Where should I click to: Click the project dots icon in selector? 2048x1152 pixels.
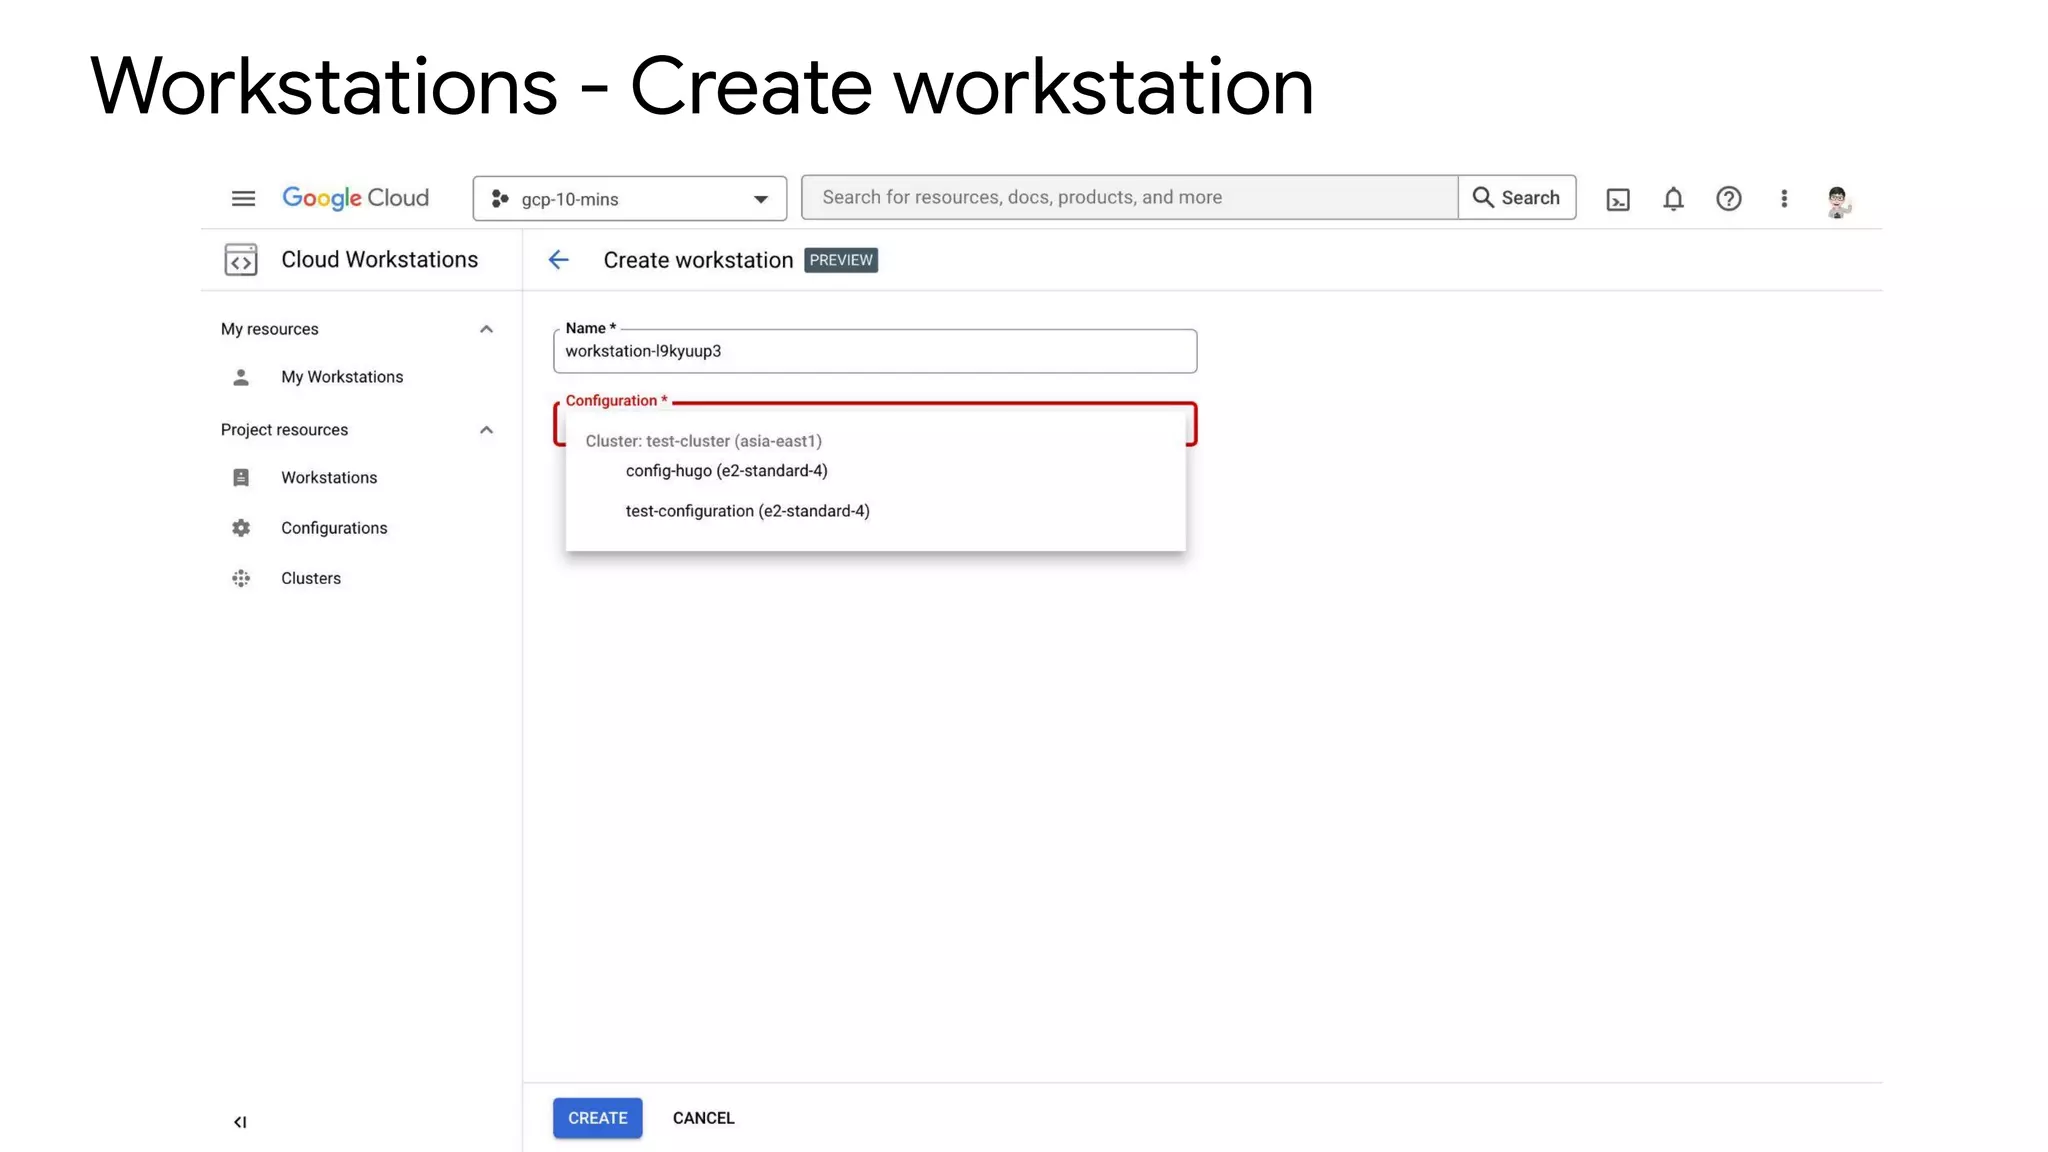click(x=500, y=199)
